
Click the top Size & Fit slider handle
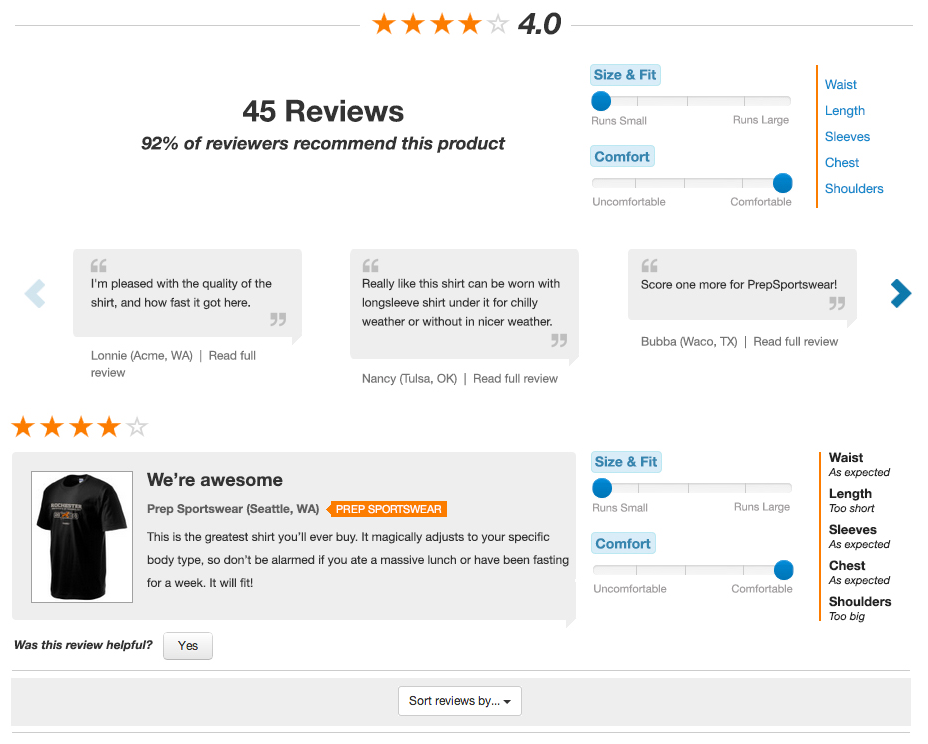coord(601,100)
